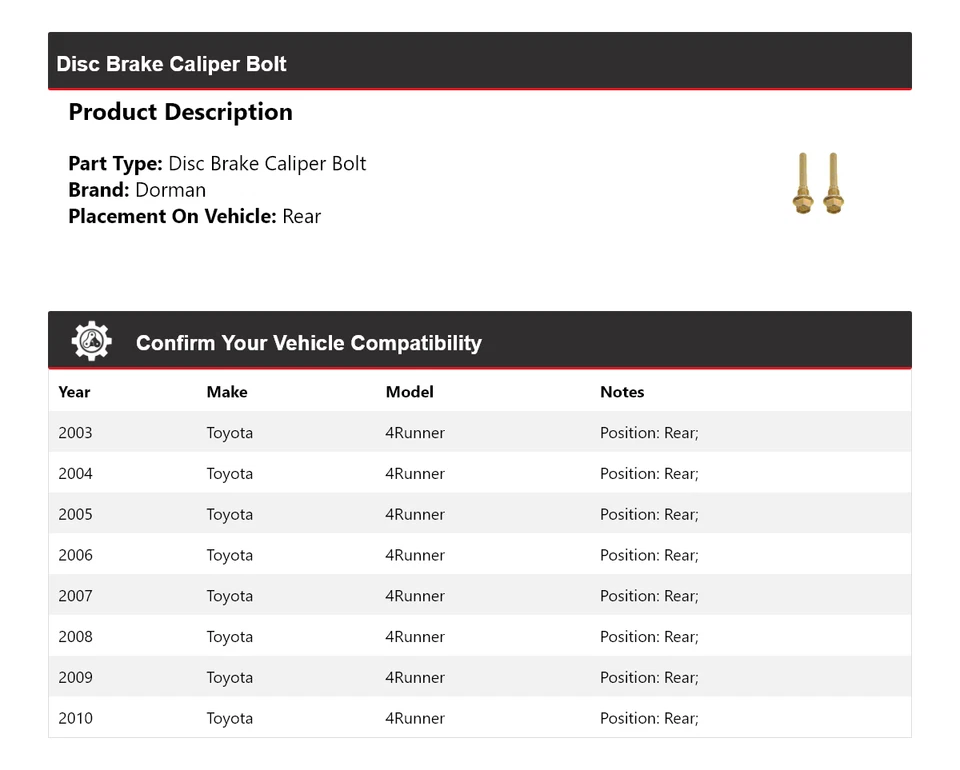Select the 2005 Toyota make cell
This screenshot has width=960, height=770.
230,515
